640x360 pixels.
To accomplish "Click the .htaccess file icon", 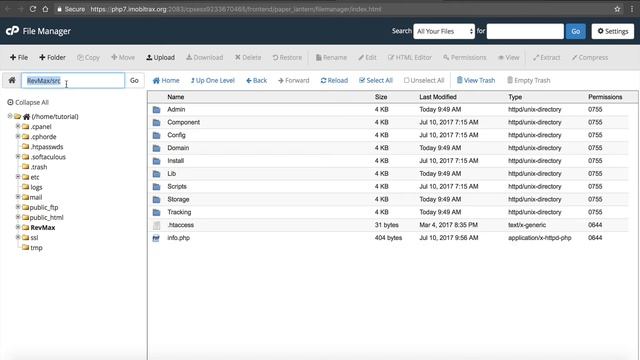I will (x=156, y=225).
